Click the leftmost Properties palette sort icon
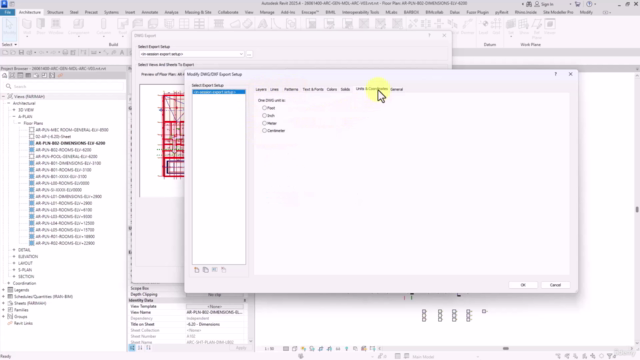Image resolution: width=640 pixels, height=360 pixels. click(x=132, y=348)
